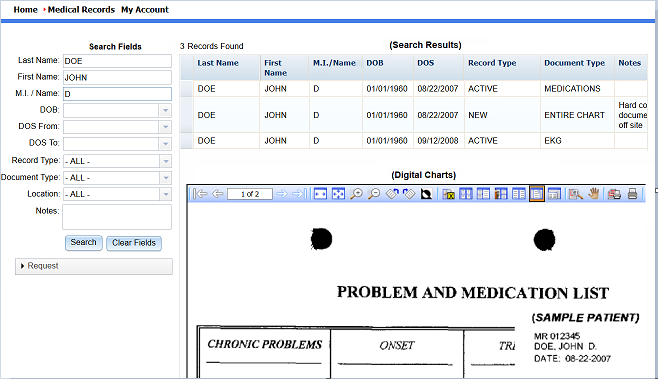
Task: Jump to last page in chart viewer
Action: click(x=299, y=193)
